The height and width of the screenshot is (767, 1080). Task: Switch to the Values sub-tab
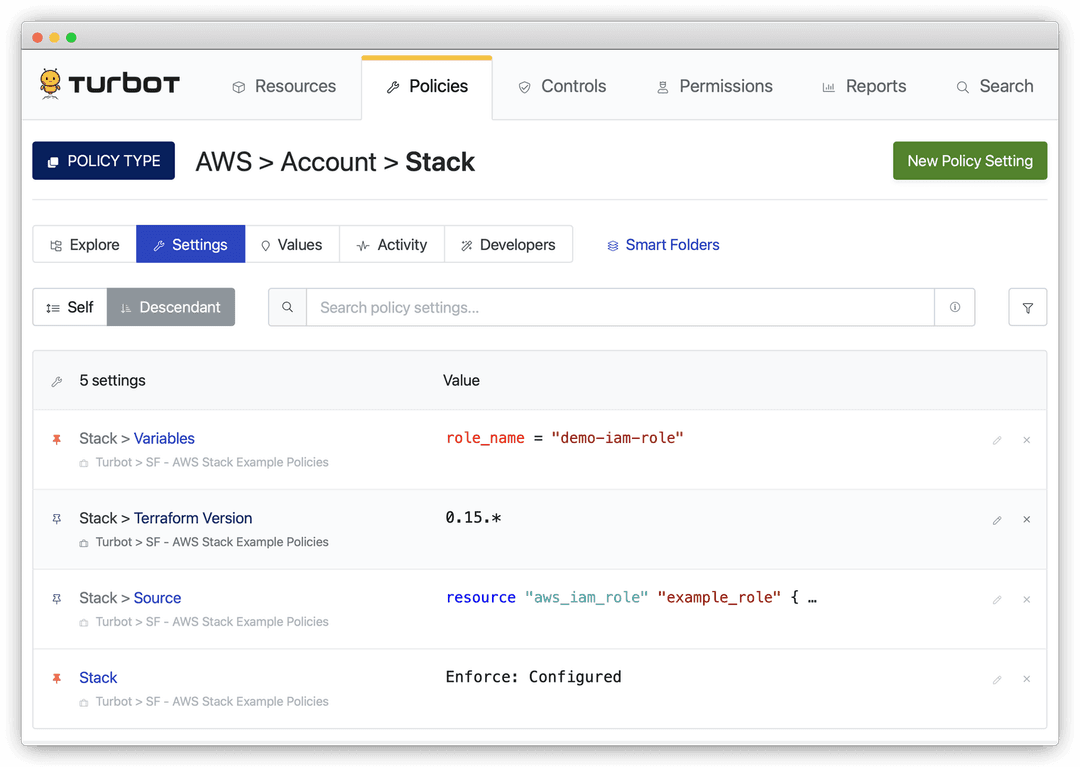[x=292, y=244]
